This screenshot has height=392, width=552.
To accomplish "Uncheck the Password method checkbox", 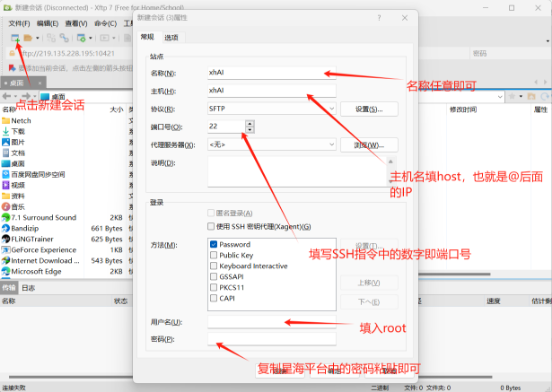I will 213,244.
